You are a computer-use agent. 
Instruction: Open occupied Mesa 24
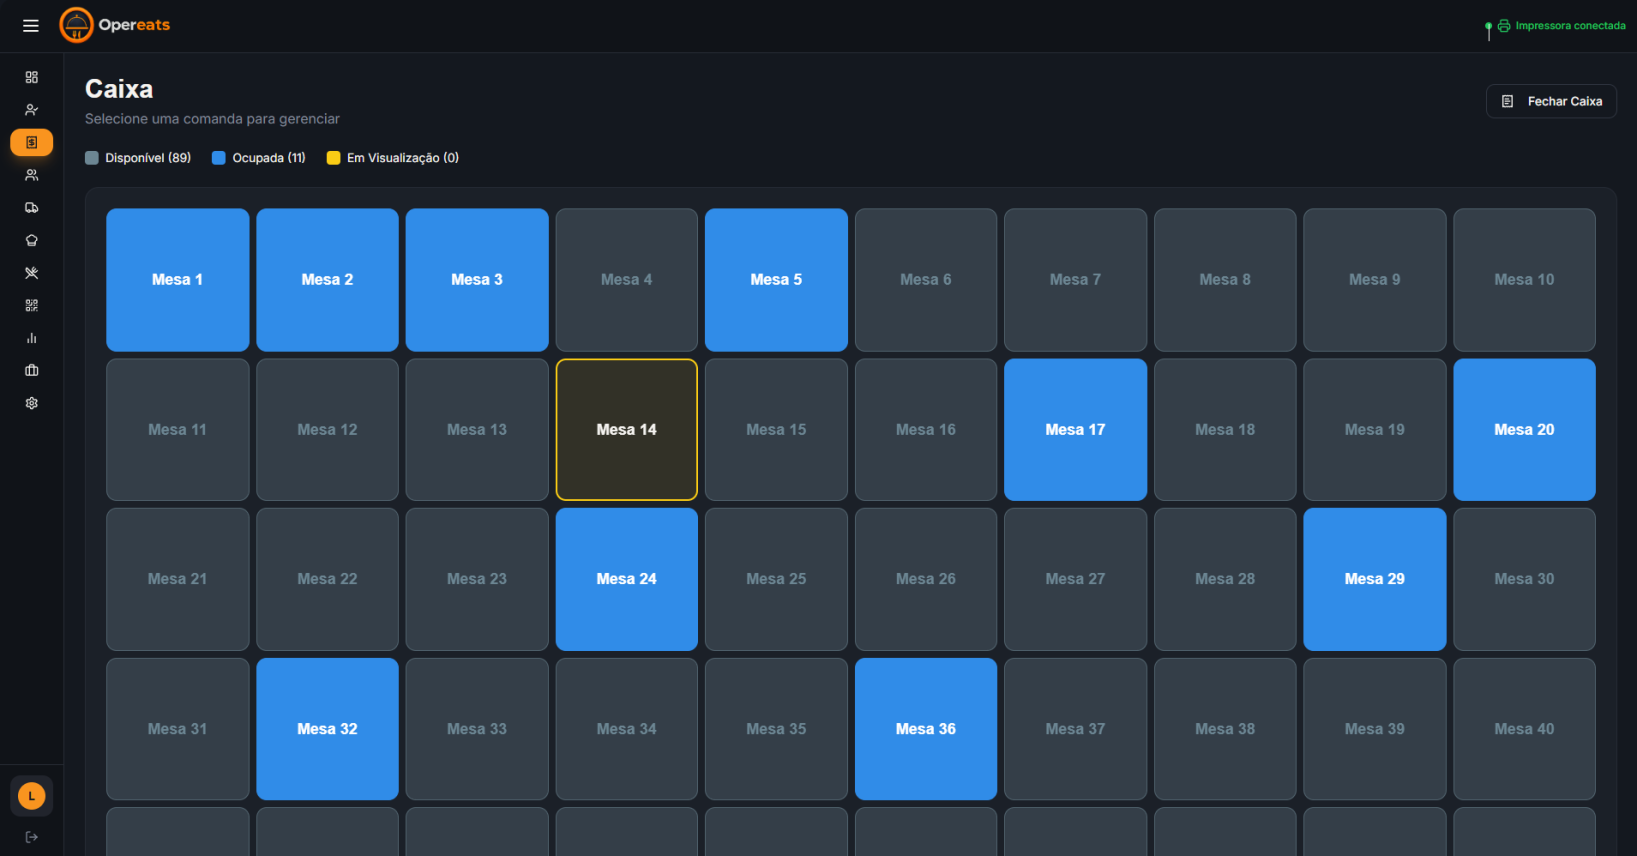tap(627, 579)
